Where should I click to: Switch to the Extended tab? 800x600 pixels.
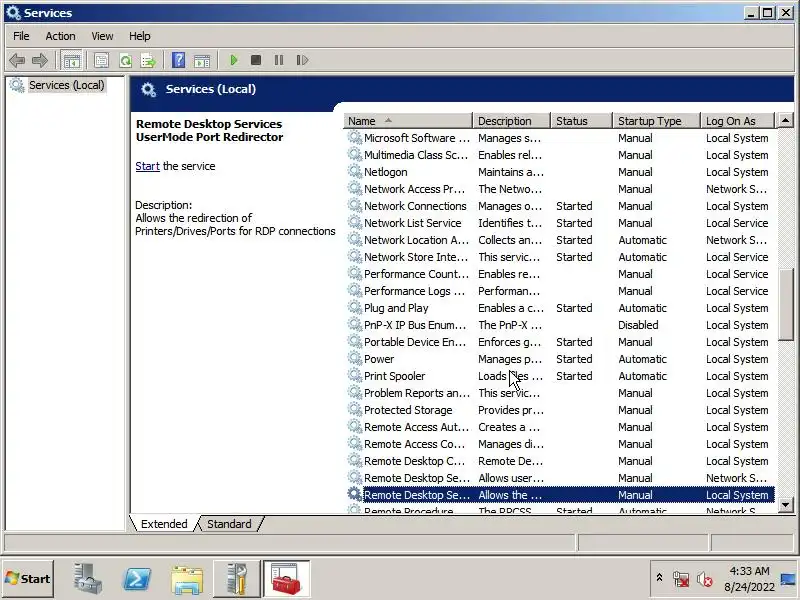pos(164,524)
